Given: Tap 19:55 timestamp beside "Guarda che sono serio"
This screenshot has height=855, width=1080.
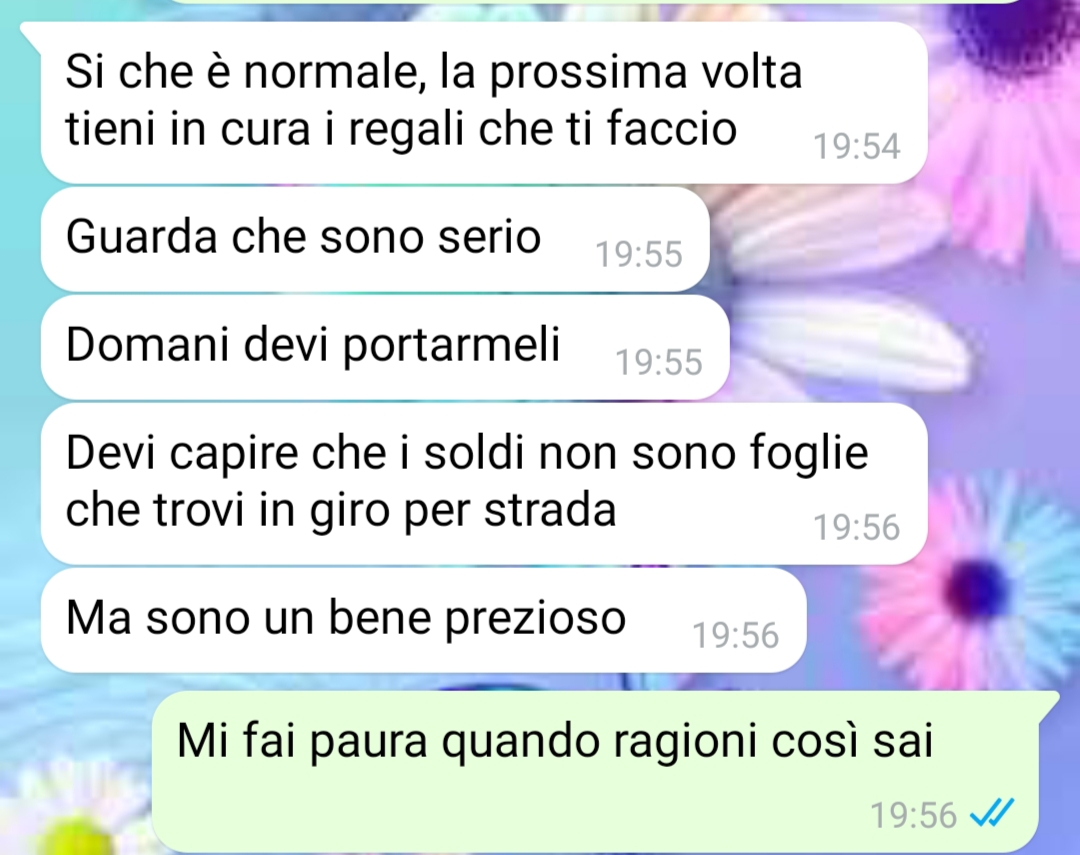Looking at the screenshot, I should (638, 254).
